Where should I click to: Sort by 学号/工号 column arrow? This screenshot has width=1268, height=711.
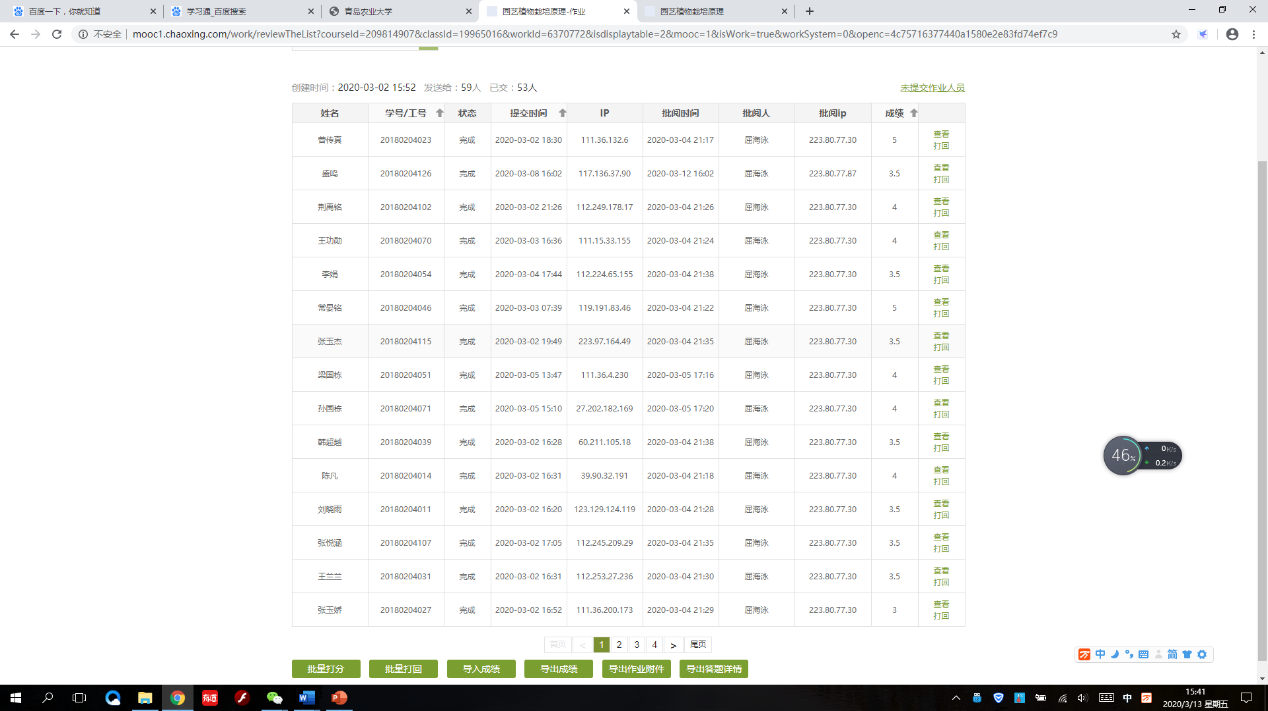(x=439, y=113)
